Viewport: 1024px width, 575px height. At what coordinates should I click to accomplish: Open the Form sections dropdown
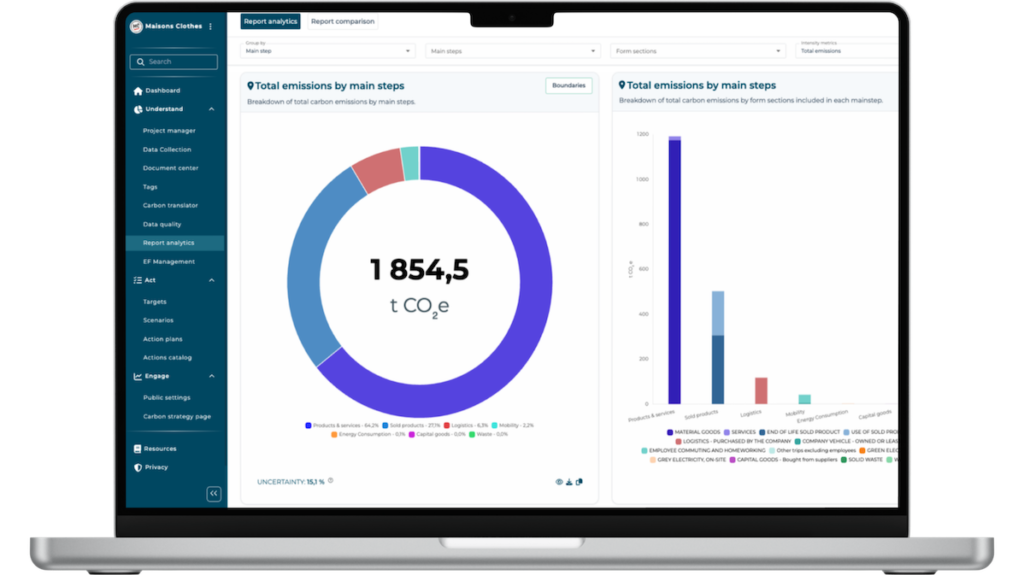point(696,50)
